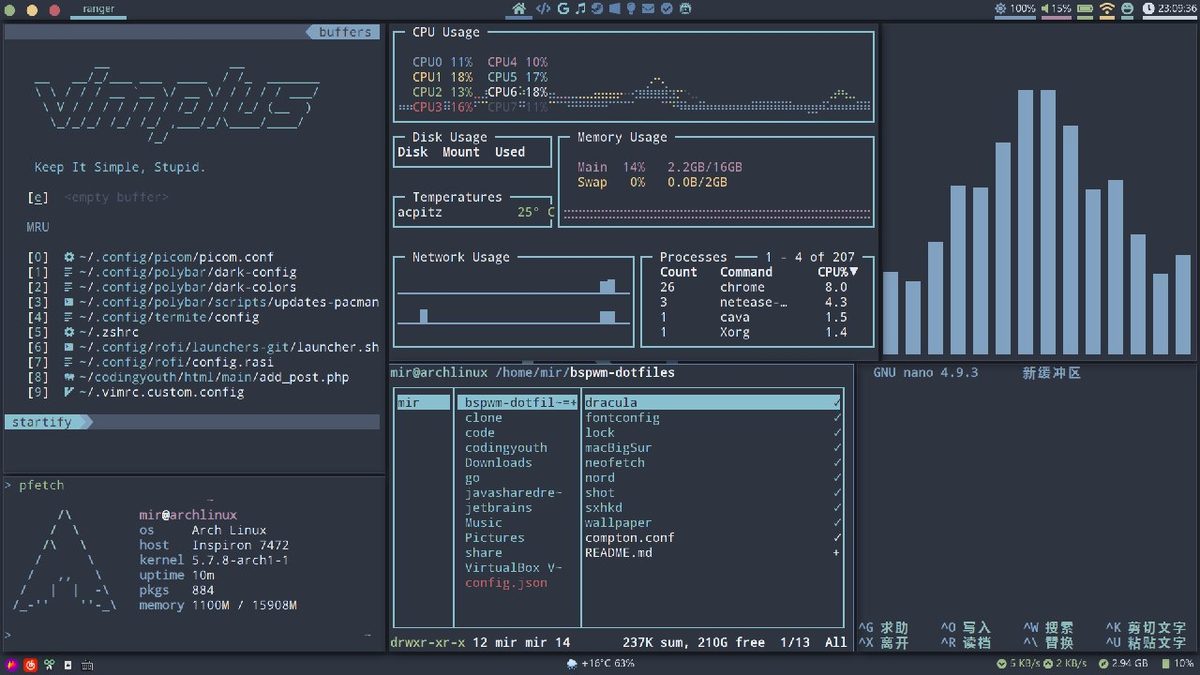1200x675 pixels.
Task: Click the brightness icon showing 100%
Action: tap(1001, 9)
